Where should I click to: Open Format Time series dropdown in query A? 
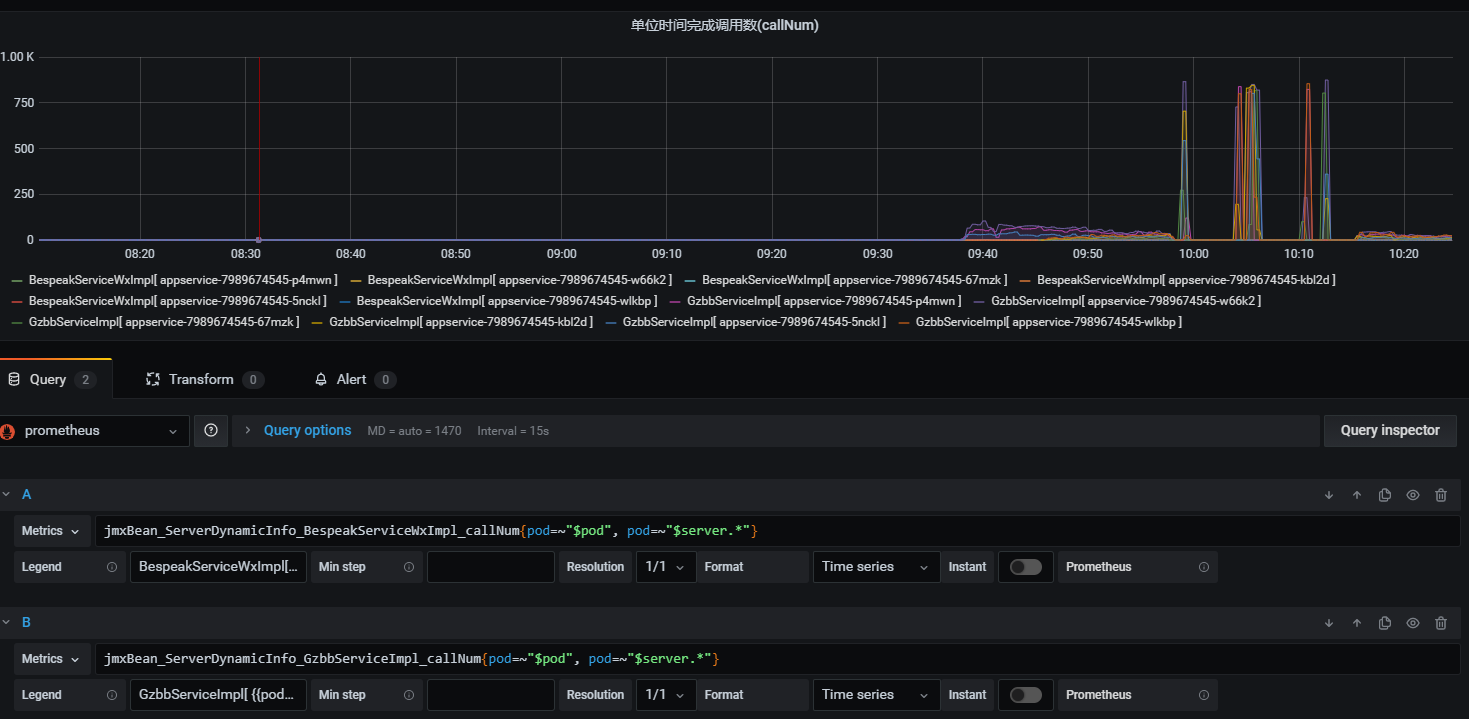[877, 567]
